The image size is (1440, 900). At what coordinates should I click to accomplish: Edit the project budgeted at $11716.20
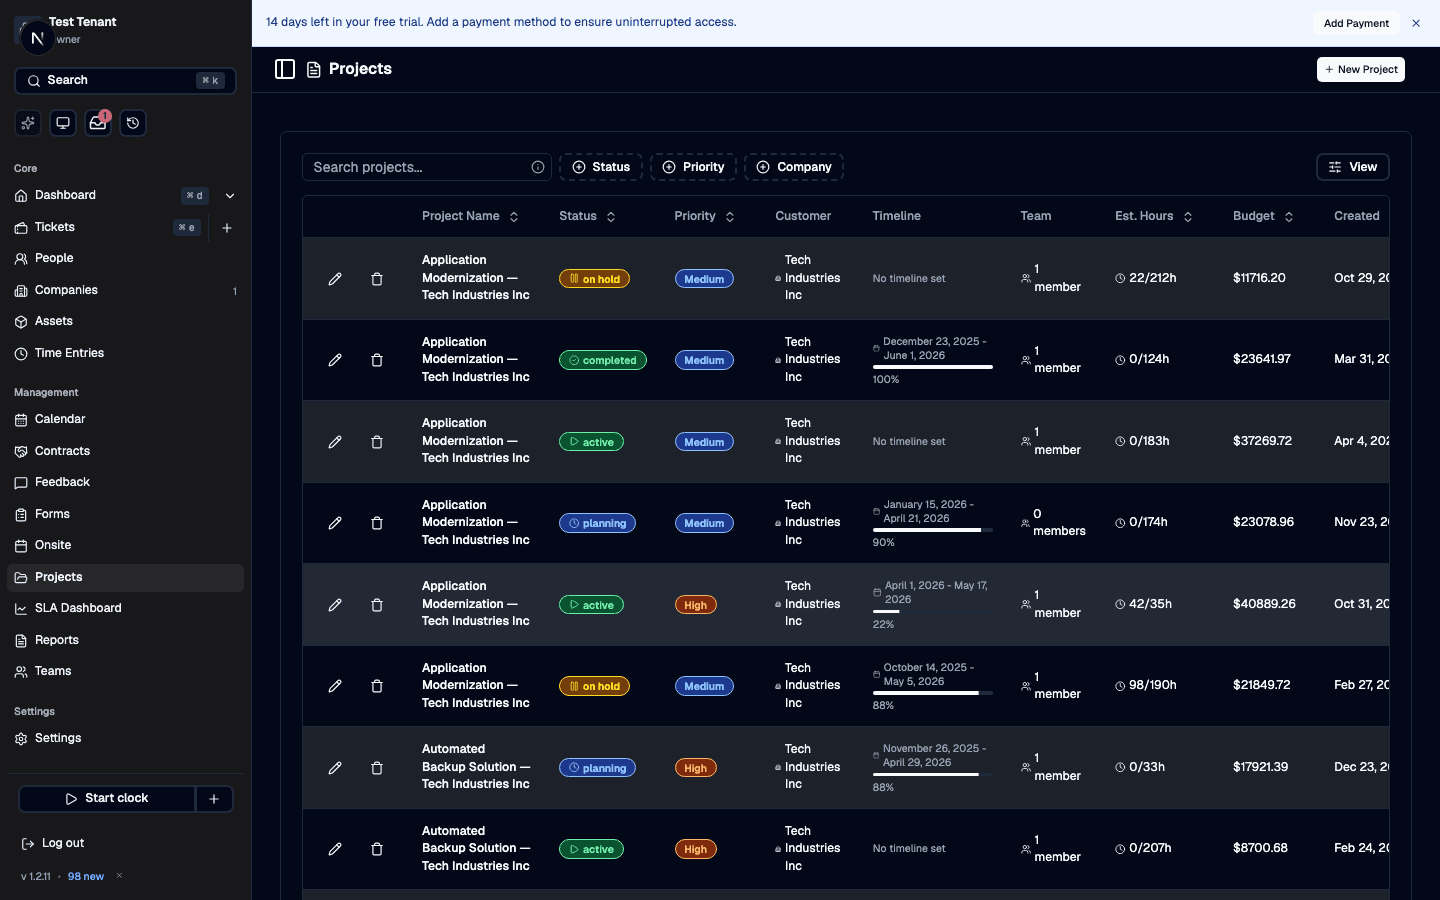click(x=335, y=279)
